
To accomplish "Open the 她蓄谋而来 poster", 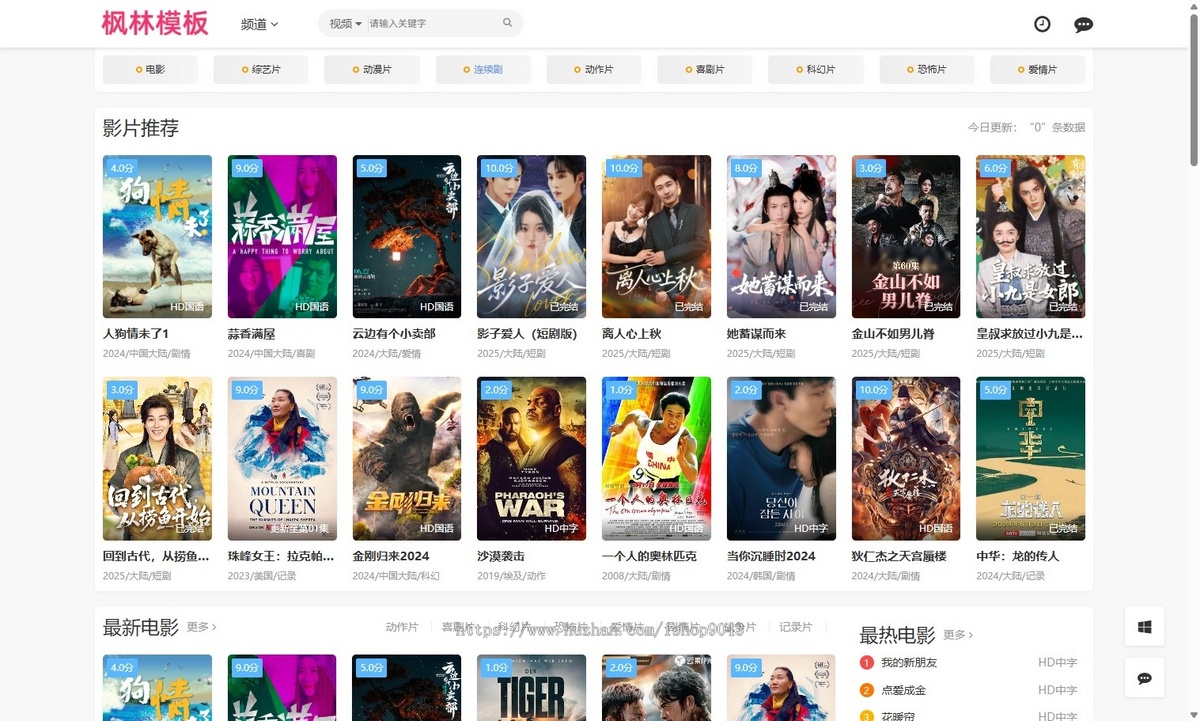I will 781,236.
